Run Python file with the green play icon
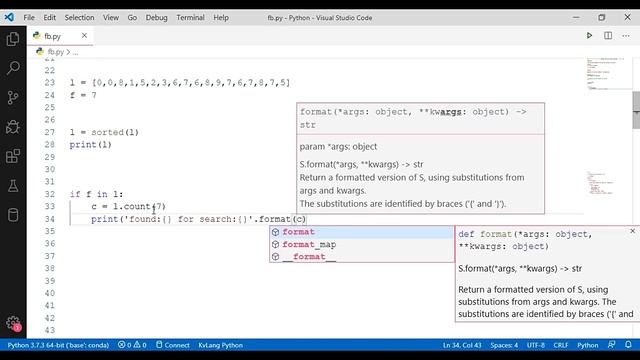640x360 pixels. [x=589, y=36]
